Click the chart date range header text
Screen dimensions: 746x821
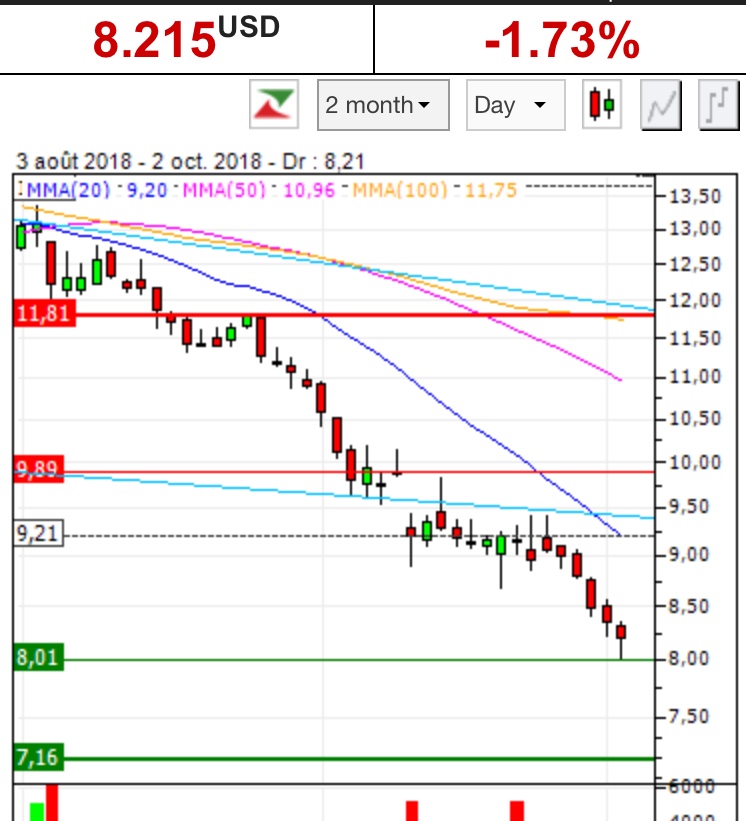(190, 161)
